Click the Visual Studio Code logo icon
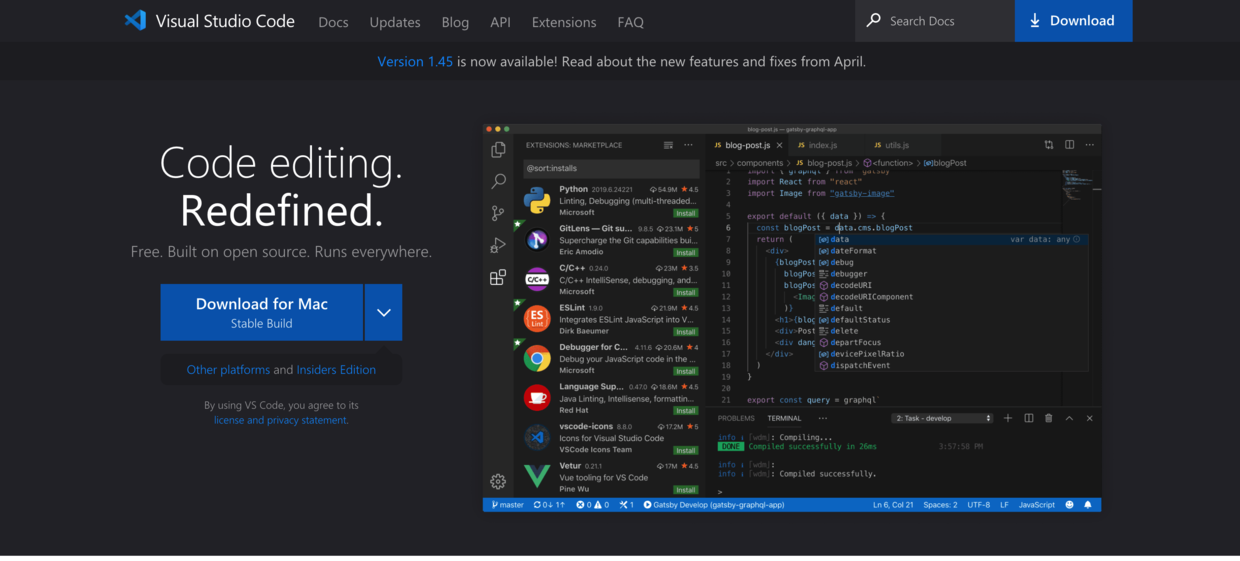This screenshot has height=561, width=1240. [x=135, y=20]
